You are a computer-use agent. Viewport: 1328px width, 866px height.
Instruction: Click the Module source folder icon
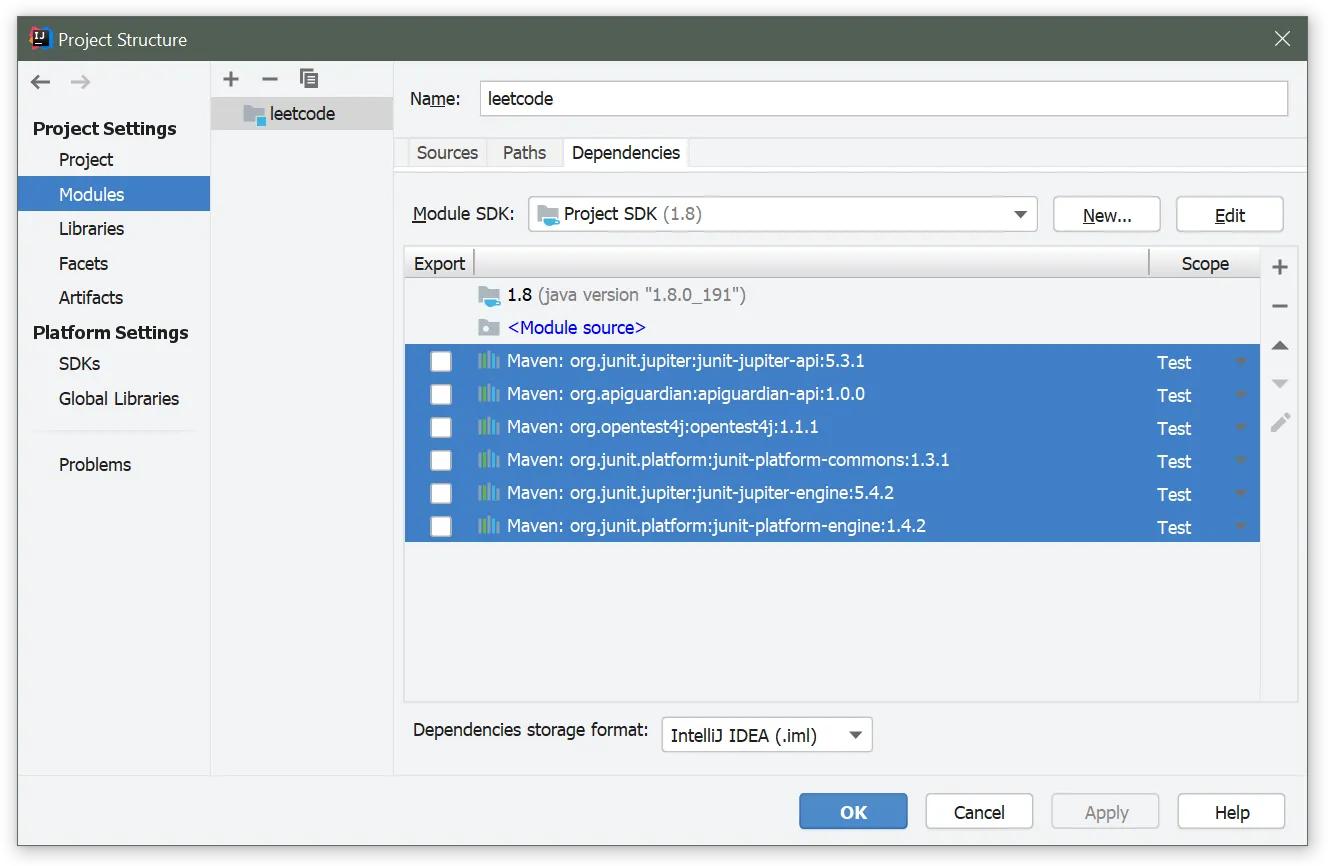coord(488,328)
